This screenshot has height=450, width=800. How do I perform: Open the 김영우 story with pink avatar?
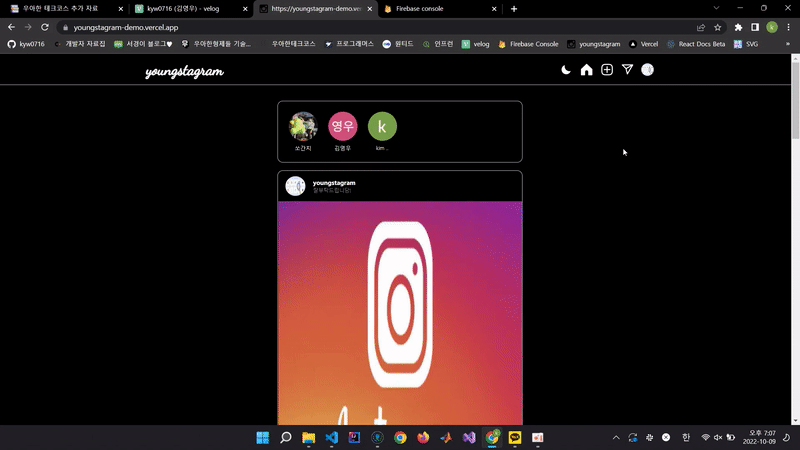(342, 126)
